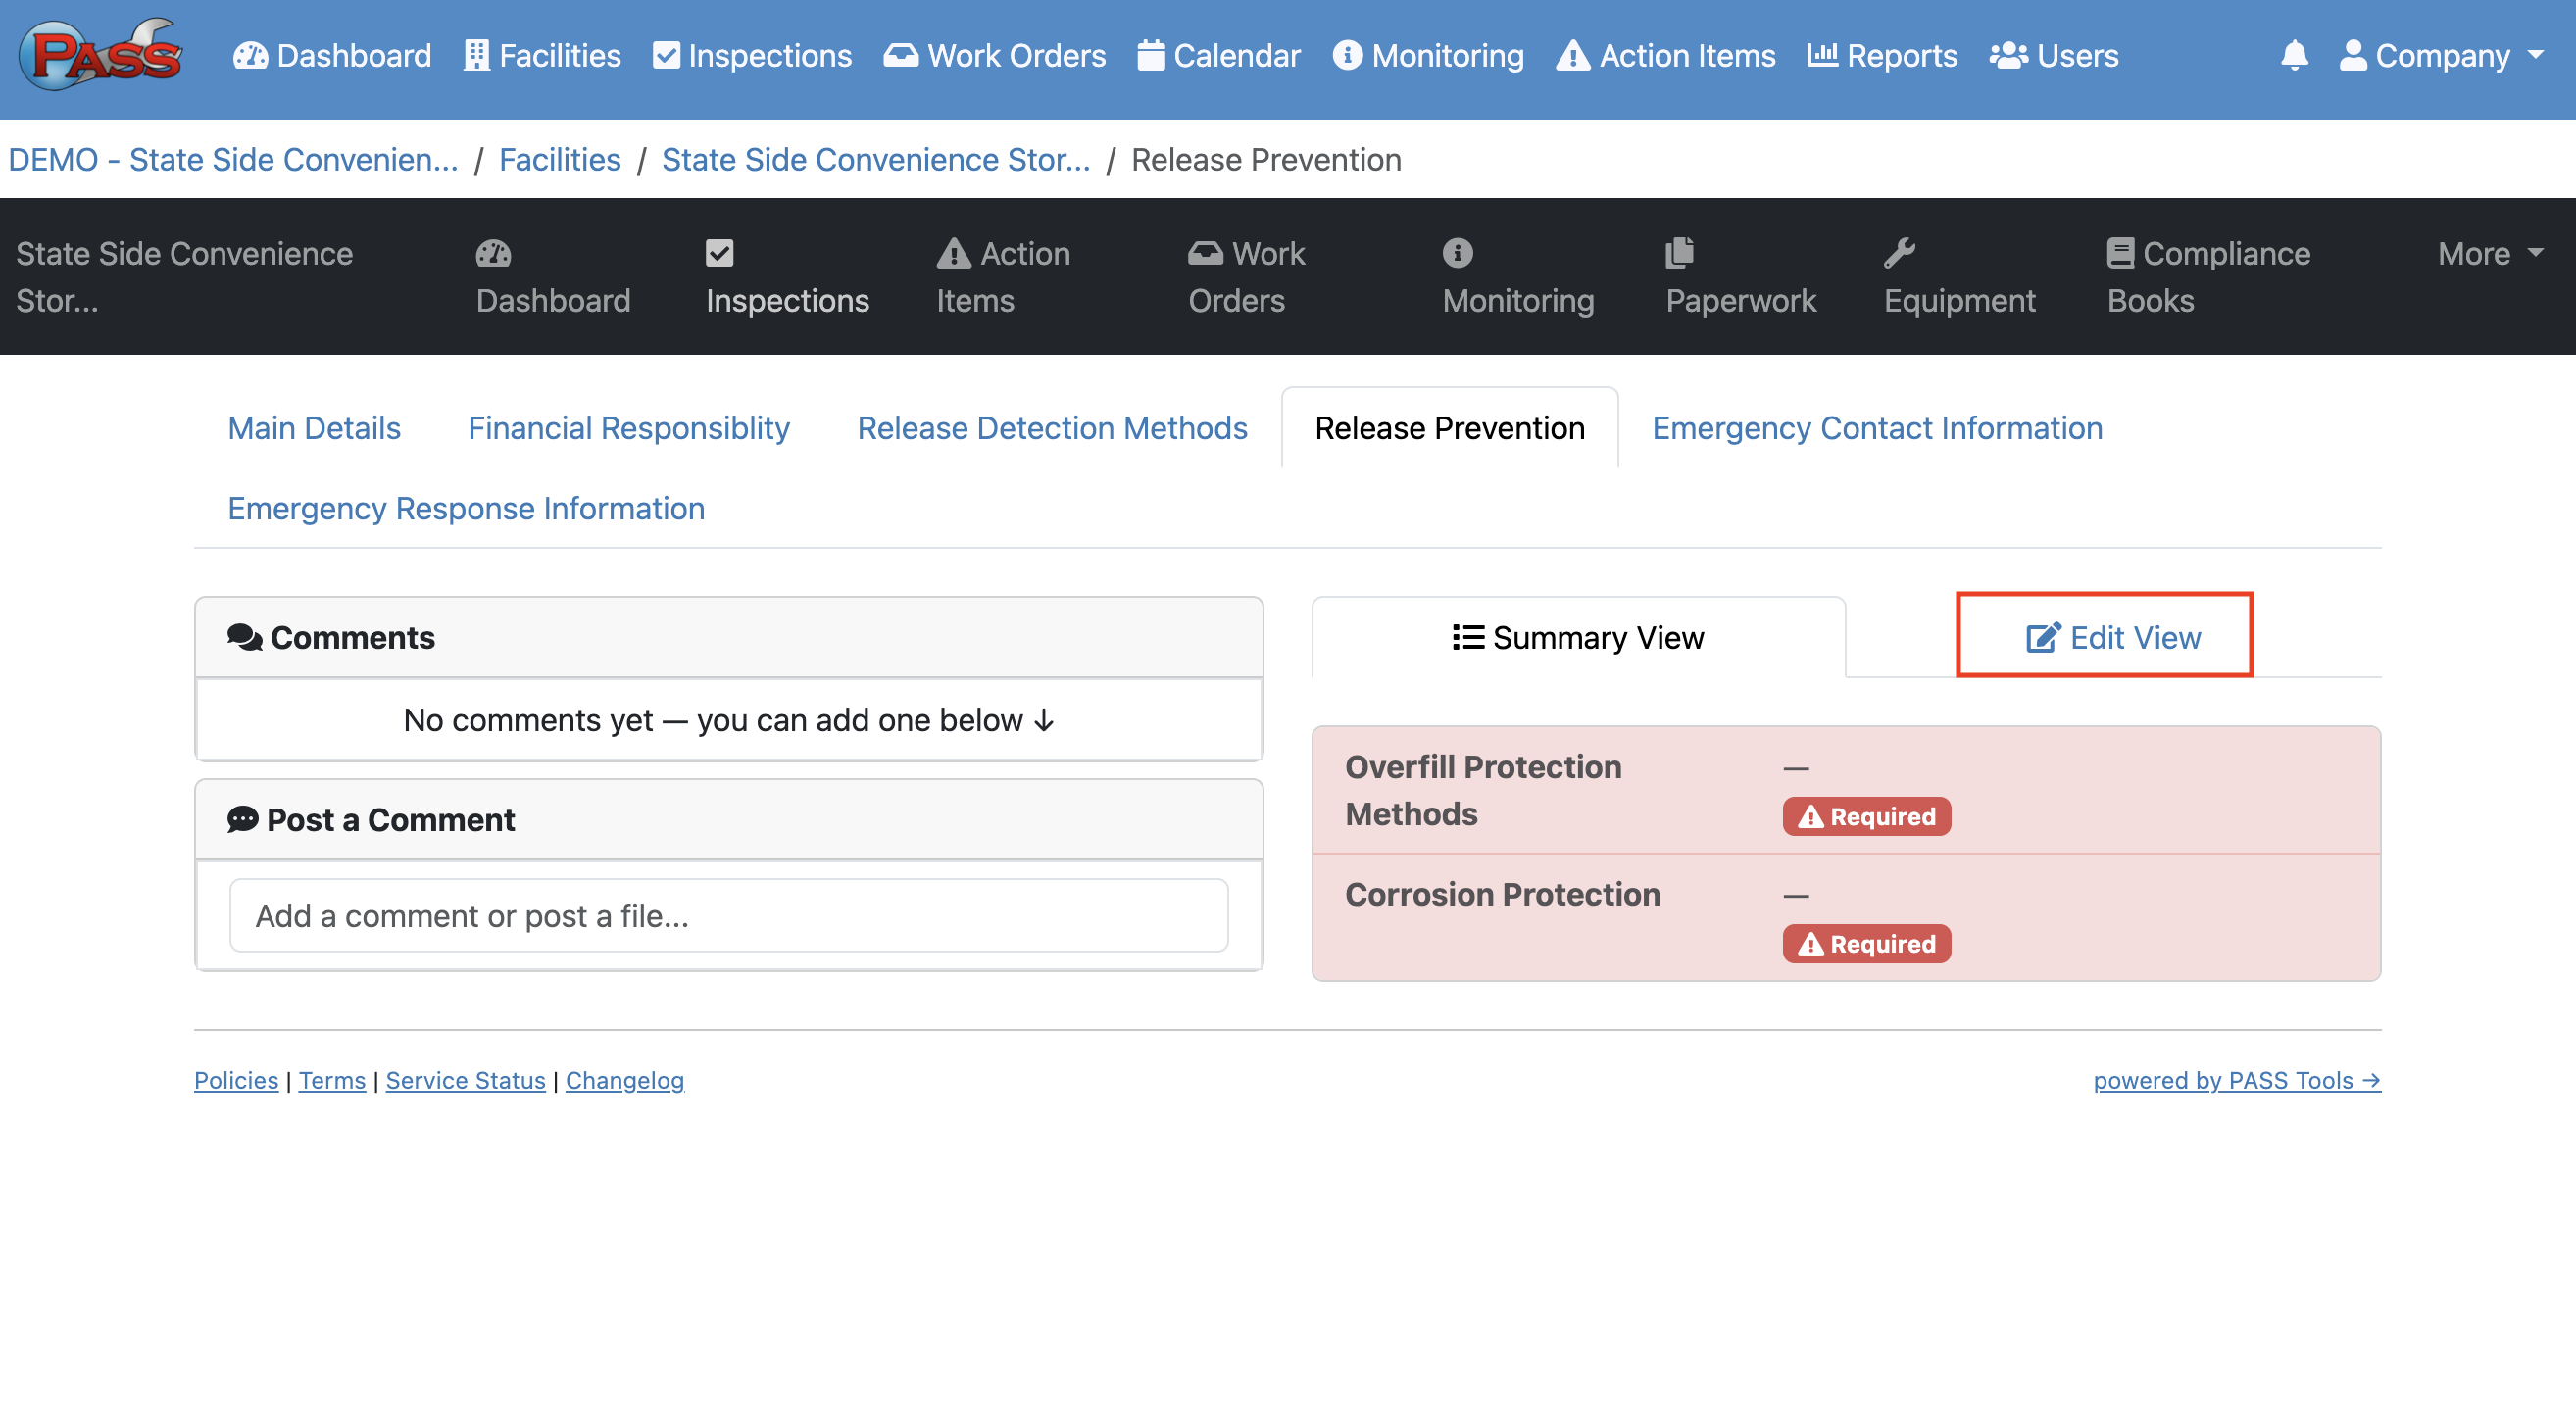Open Compliance Books from facility bar
The width and height of the screenshot is (2576, 1421).
tap(2207, 276)
